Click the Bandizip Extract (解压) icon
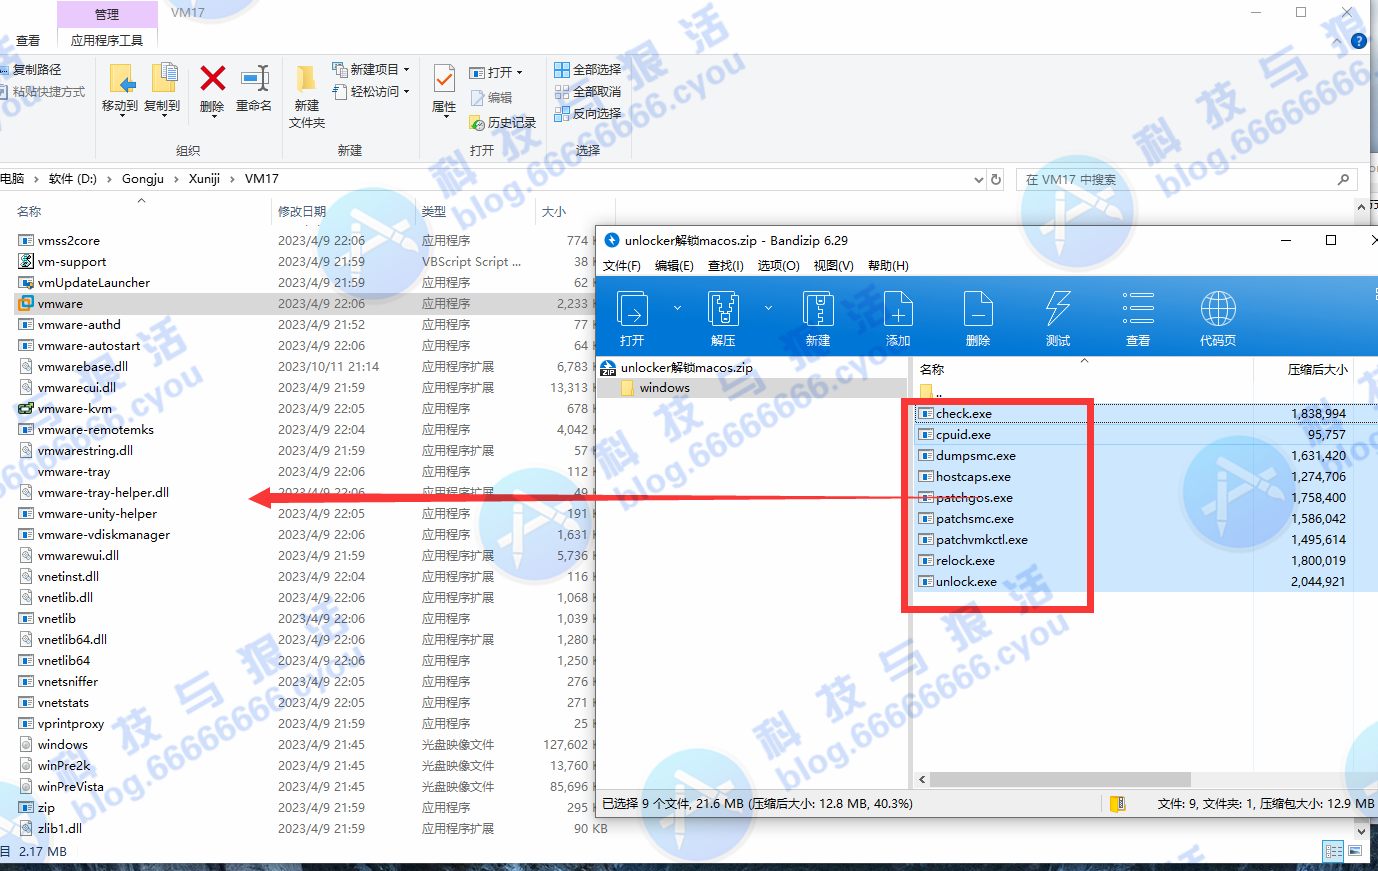 723,309
